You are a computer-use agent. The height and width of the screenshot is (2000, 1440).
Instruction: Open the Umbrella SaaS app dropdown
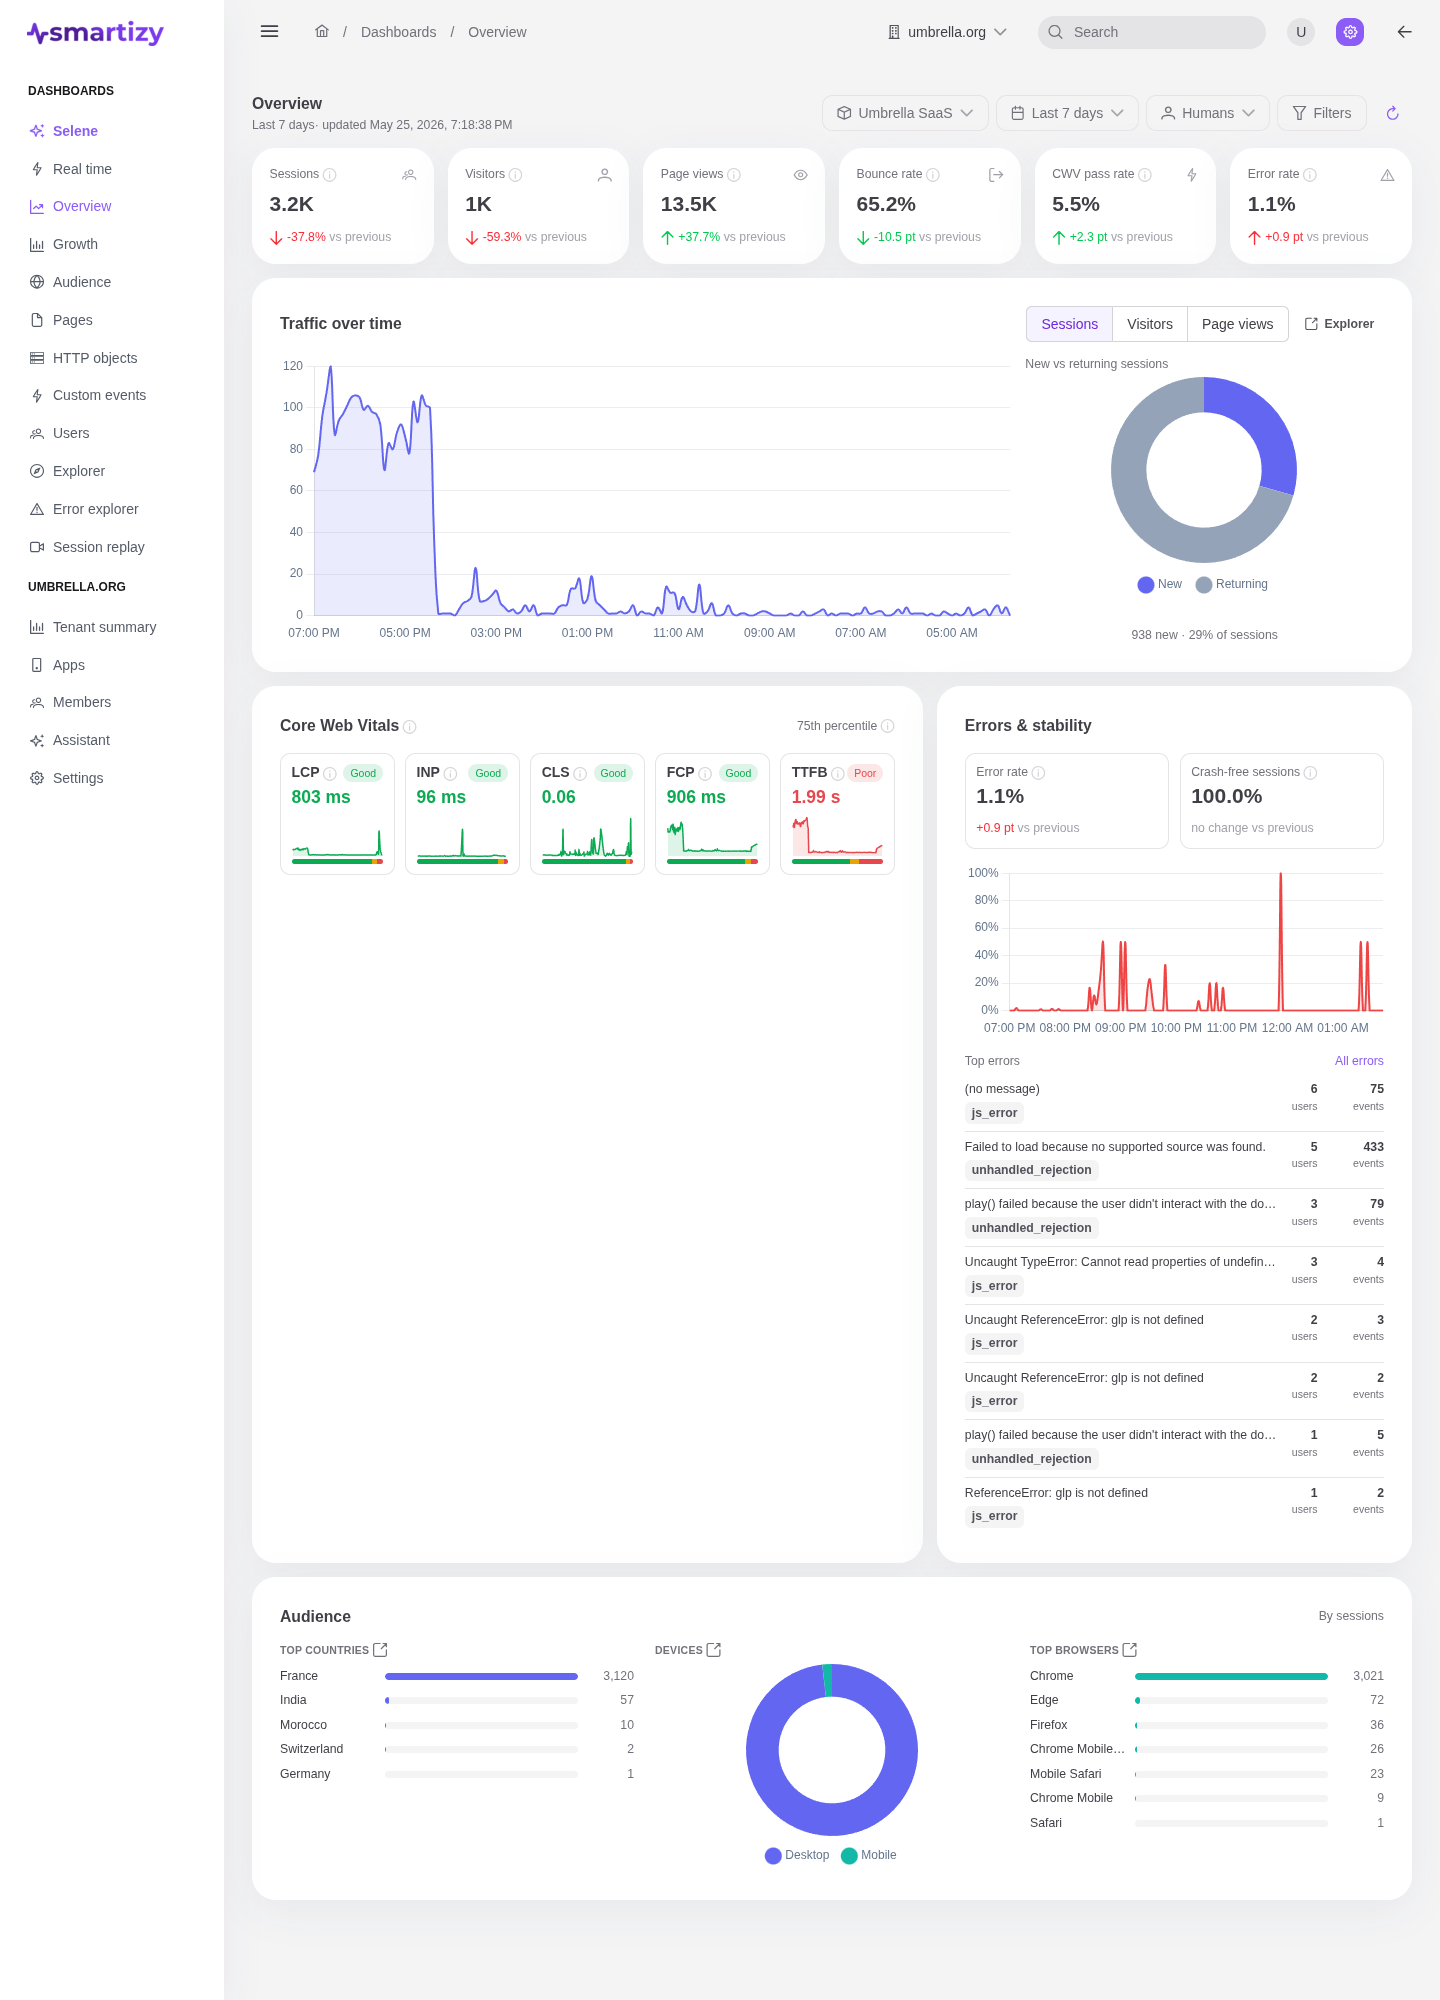tap(905, 113)
